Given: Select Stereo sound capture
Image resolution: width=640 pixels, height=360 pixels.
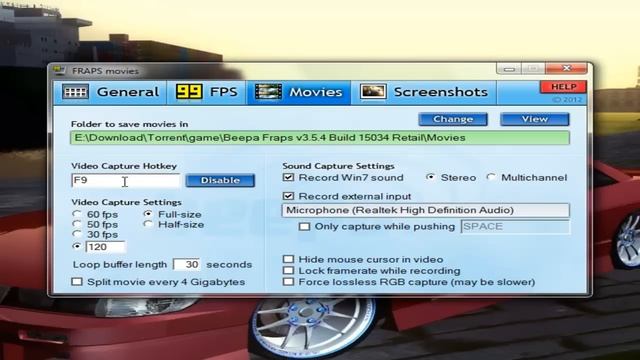Looking at the screenshot, I should pos(431,178).
